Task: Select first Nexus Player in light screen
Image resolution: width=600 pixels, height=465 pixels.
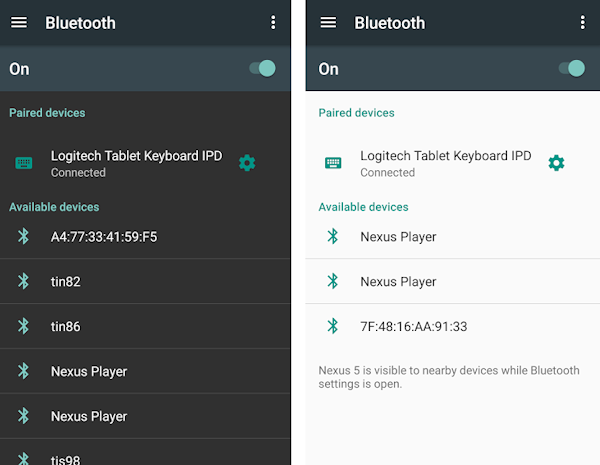Action: (453, 237)
